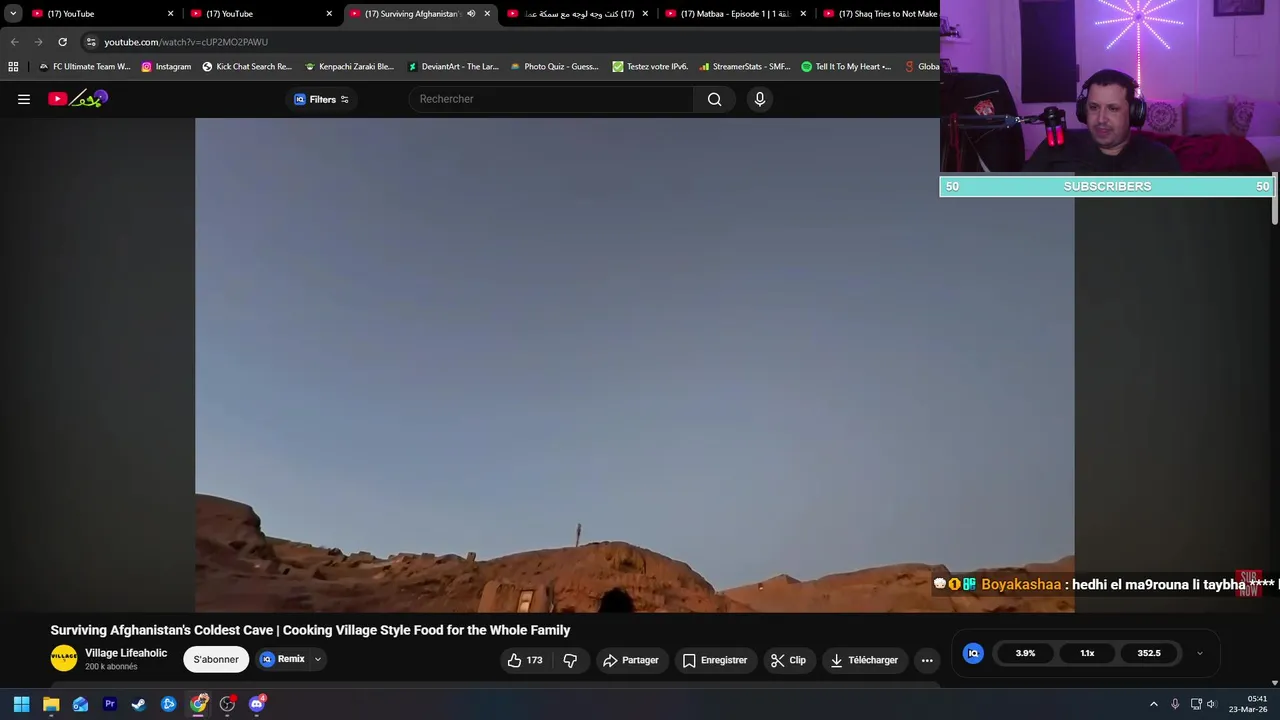Expand the Remix dropdown arrow

coord(318,659)
